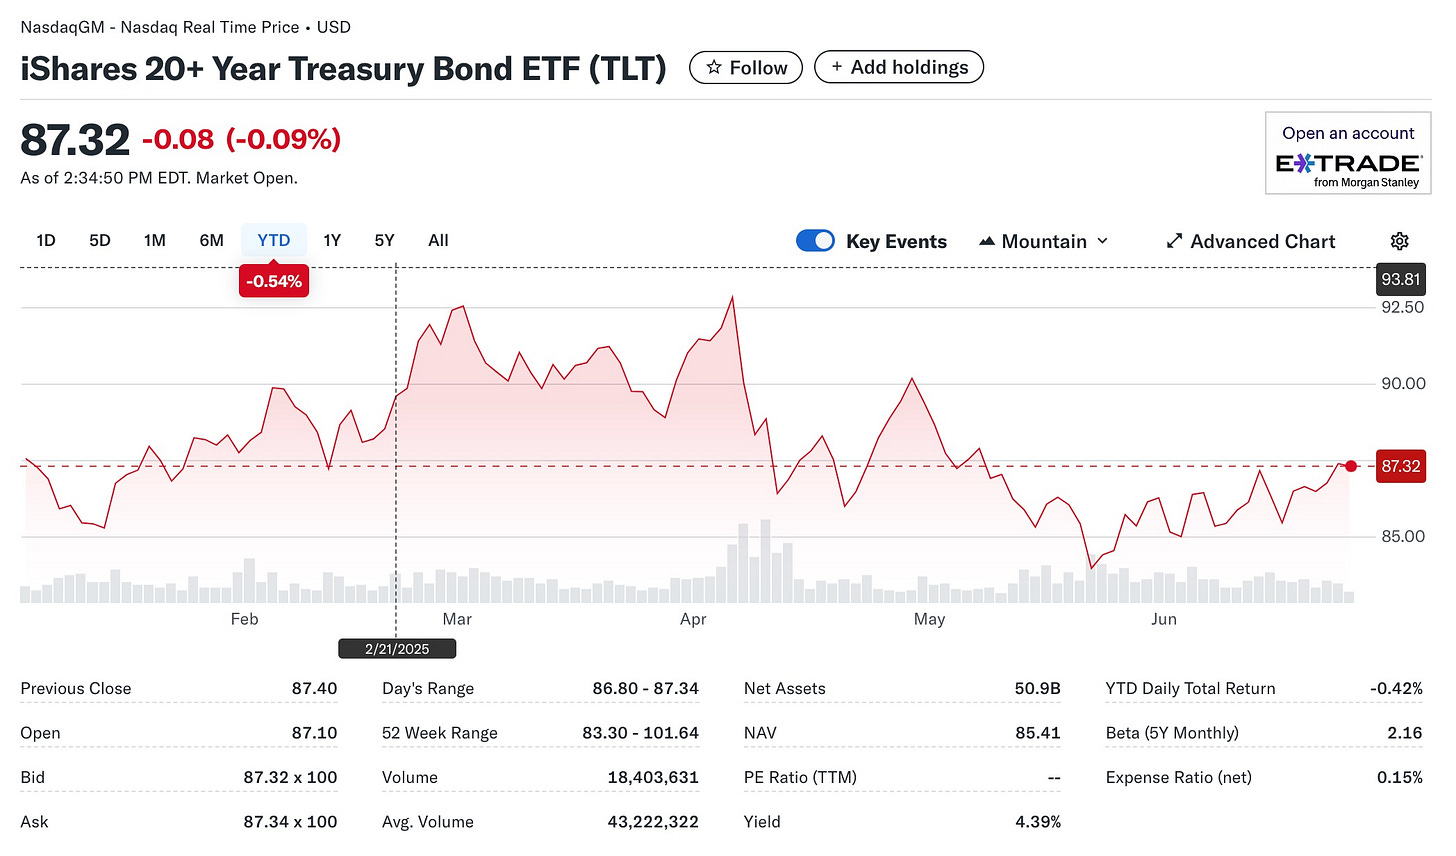The height and width of the screenshot is (856, 1456).
Task: Click the -0.08 (-0.09%) price change
Action: (241, 139)
